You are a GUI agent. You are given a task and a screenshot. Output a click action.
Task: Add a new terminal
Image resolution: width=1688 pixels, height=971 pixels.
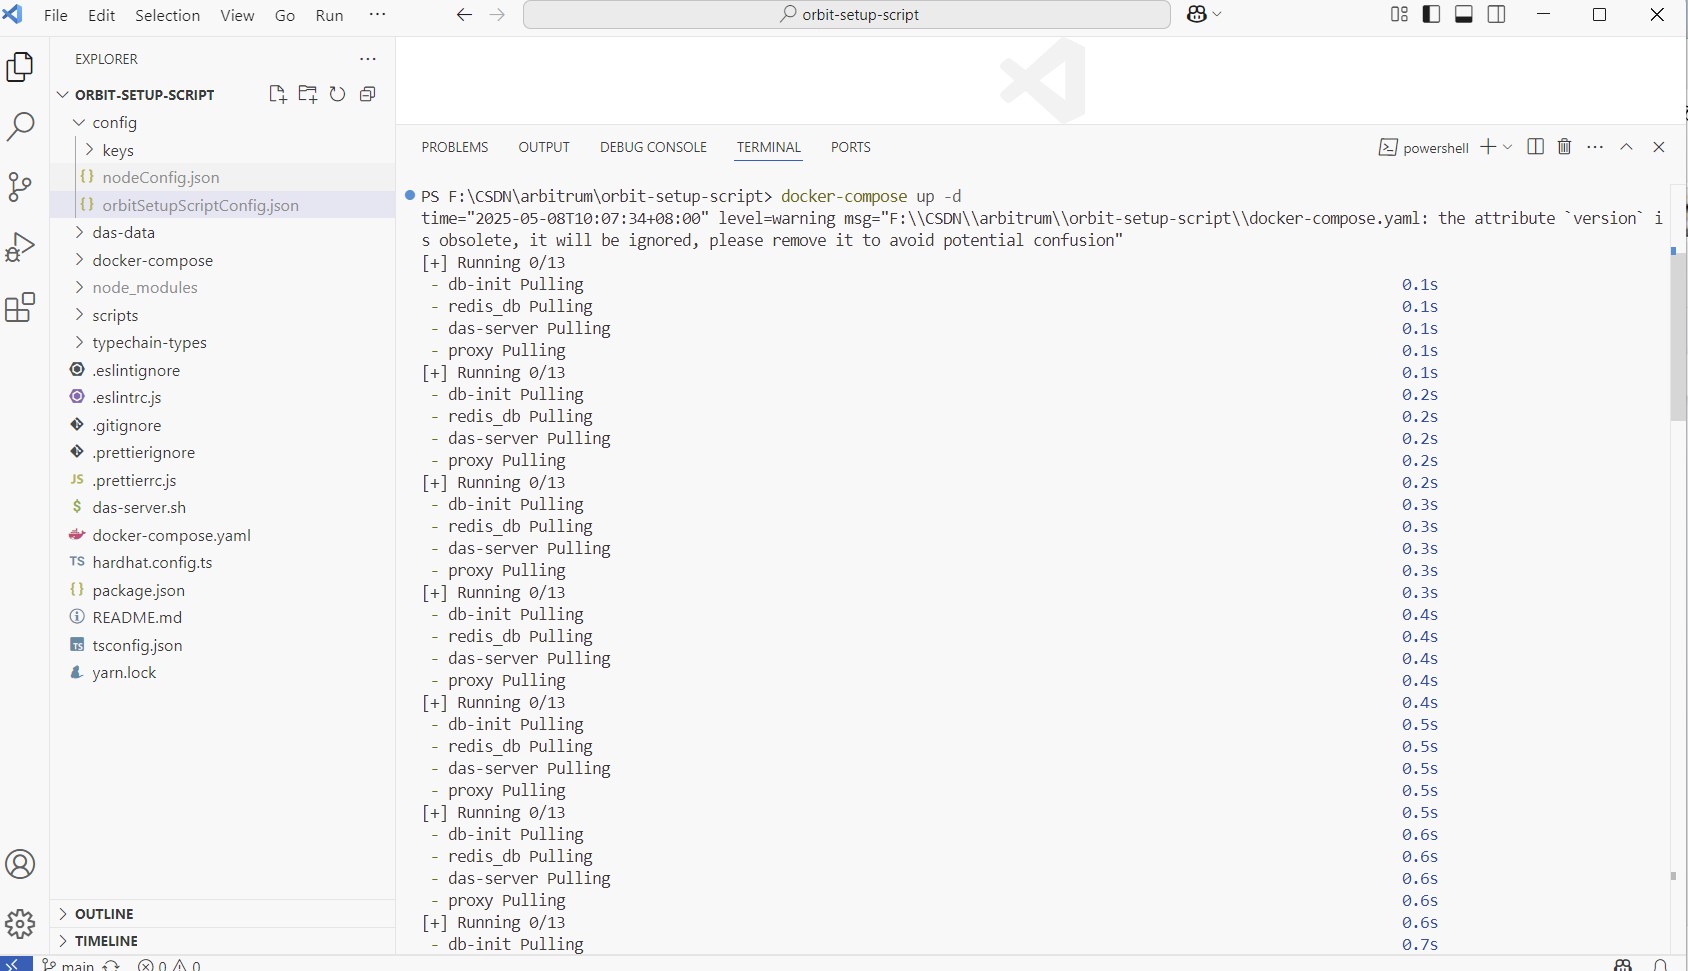click(1488, 147)
